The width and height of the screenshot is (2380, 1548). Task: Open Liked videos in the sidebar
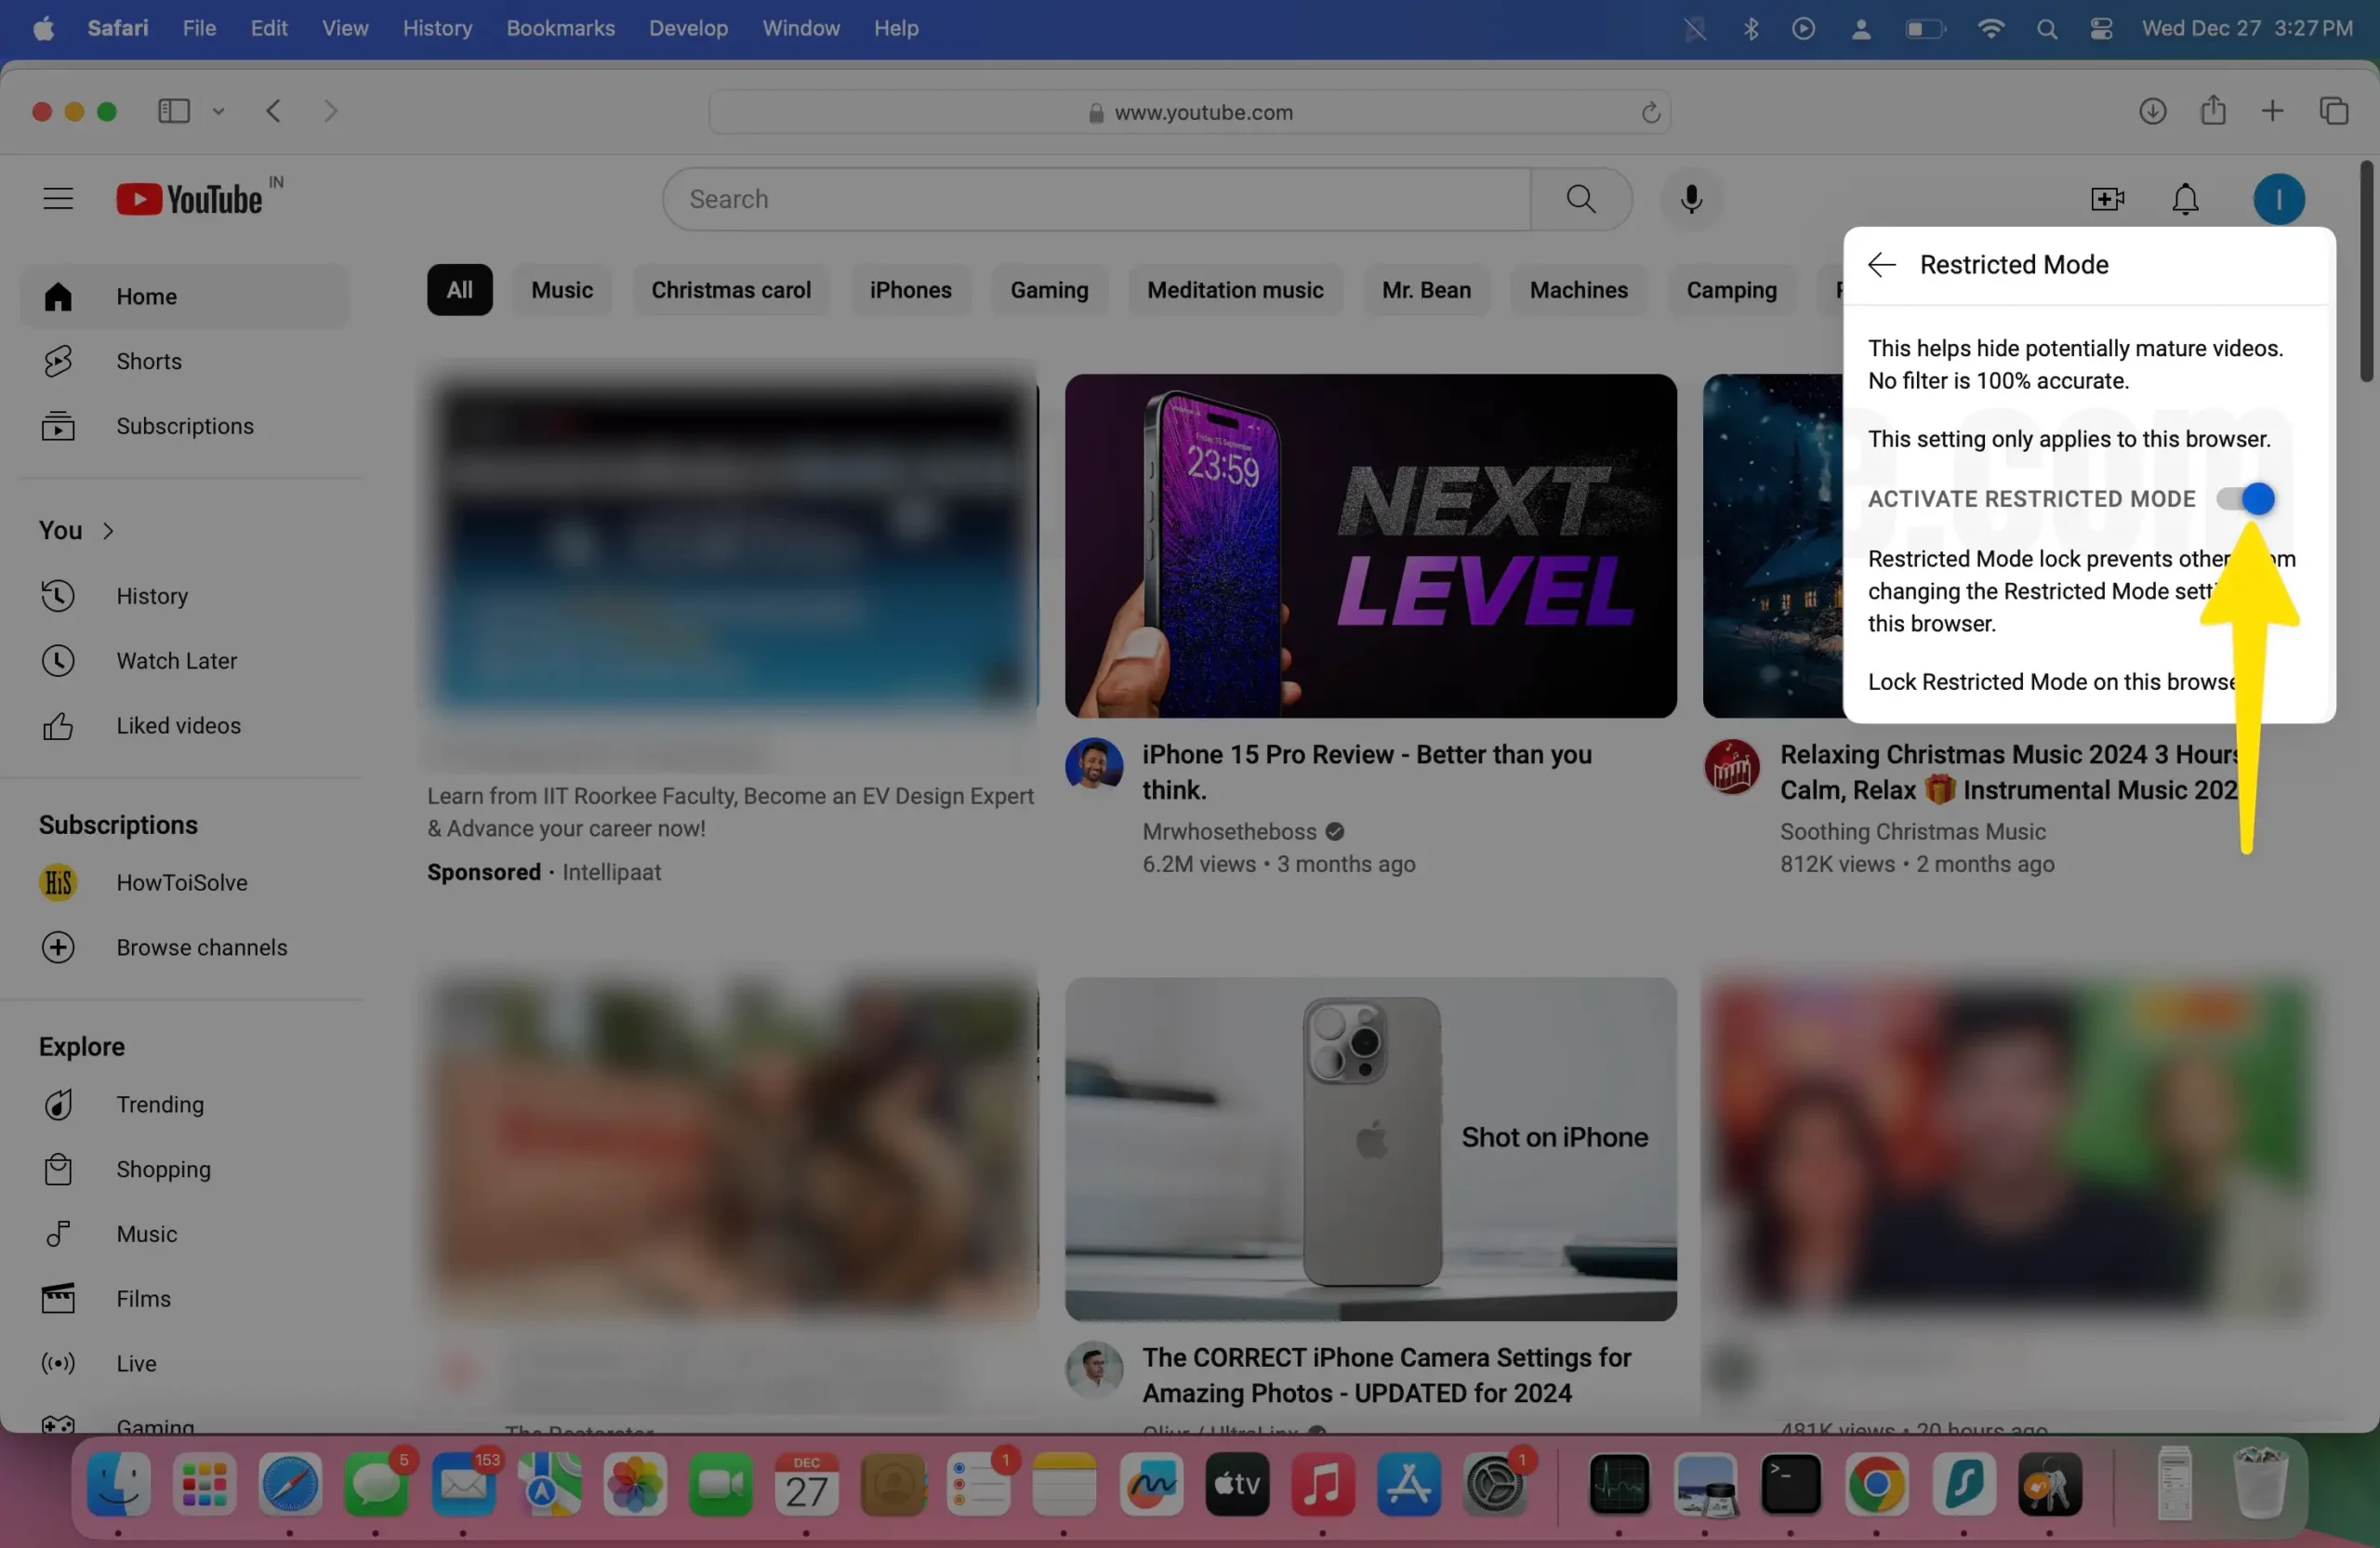pos(178,725)
